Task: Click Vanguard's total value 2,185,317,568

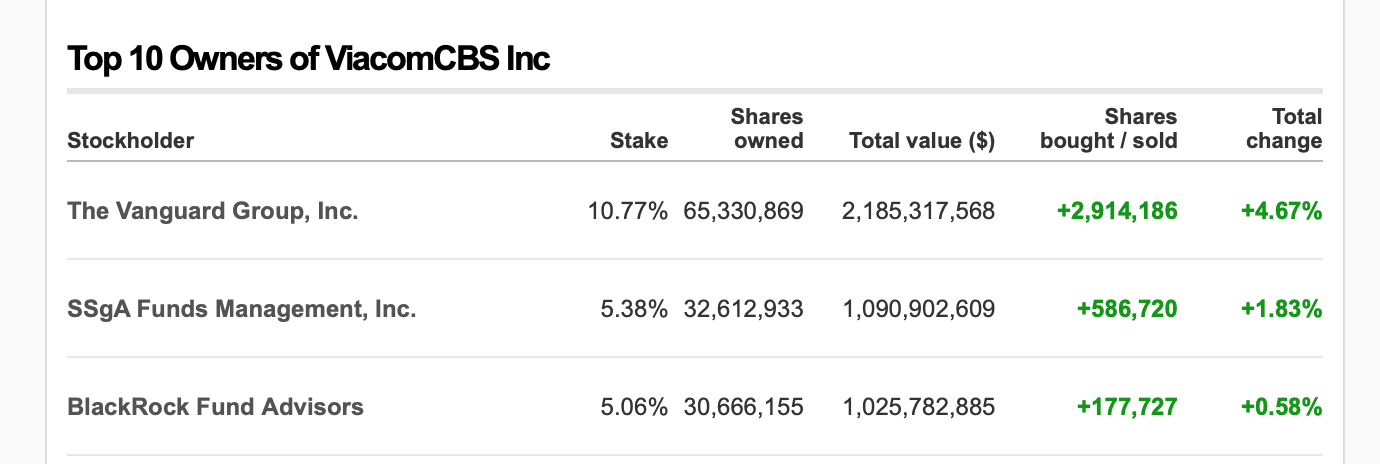Action: tap(918, 211)
